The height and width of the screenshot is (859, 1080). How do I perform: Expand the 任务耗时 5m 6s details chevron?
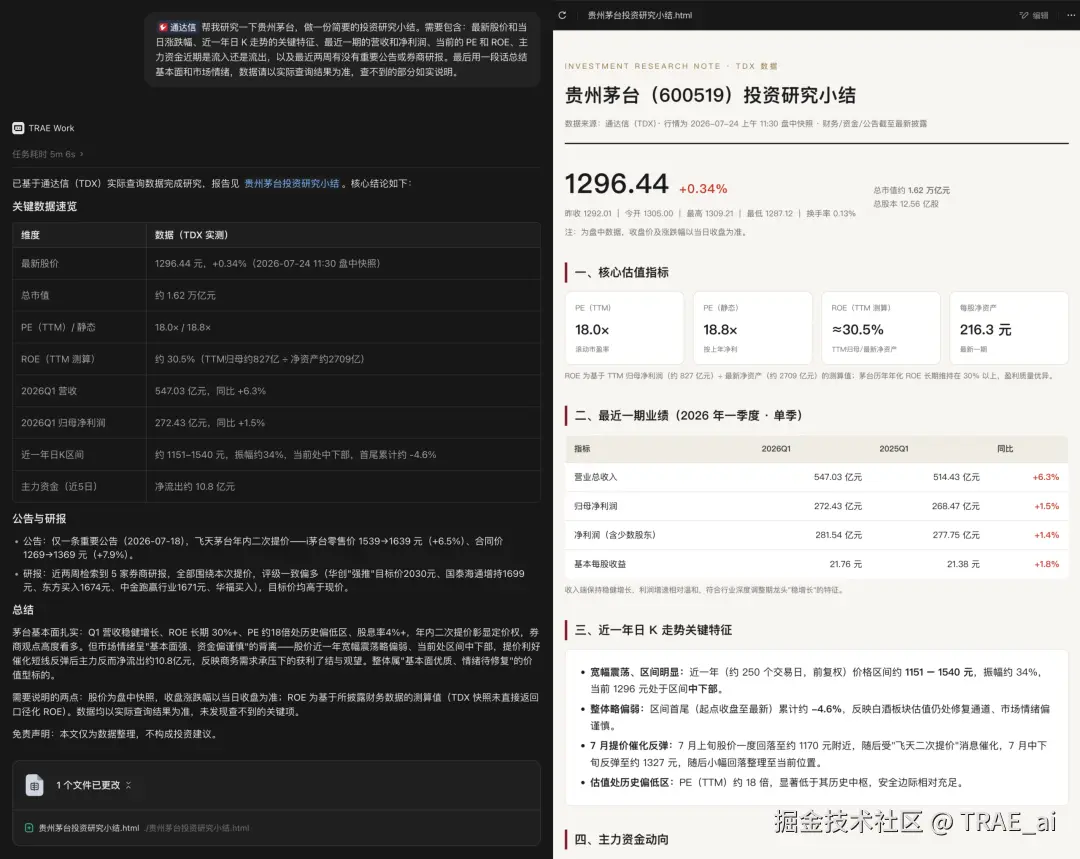(81, 154)
